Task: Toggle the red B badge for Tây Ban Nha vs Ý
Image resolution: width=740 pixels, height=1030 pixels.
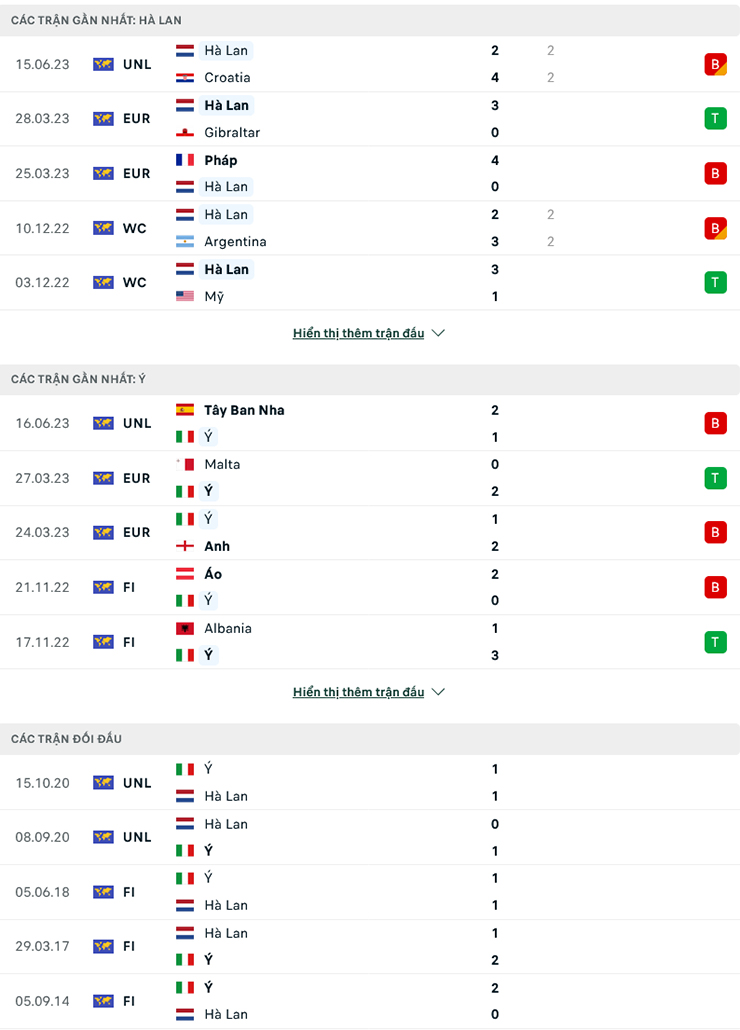Action: 716,423
